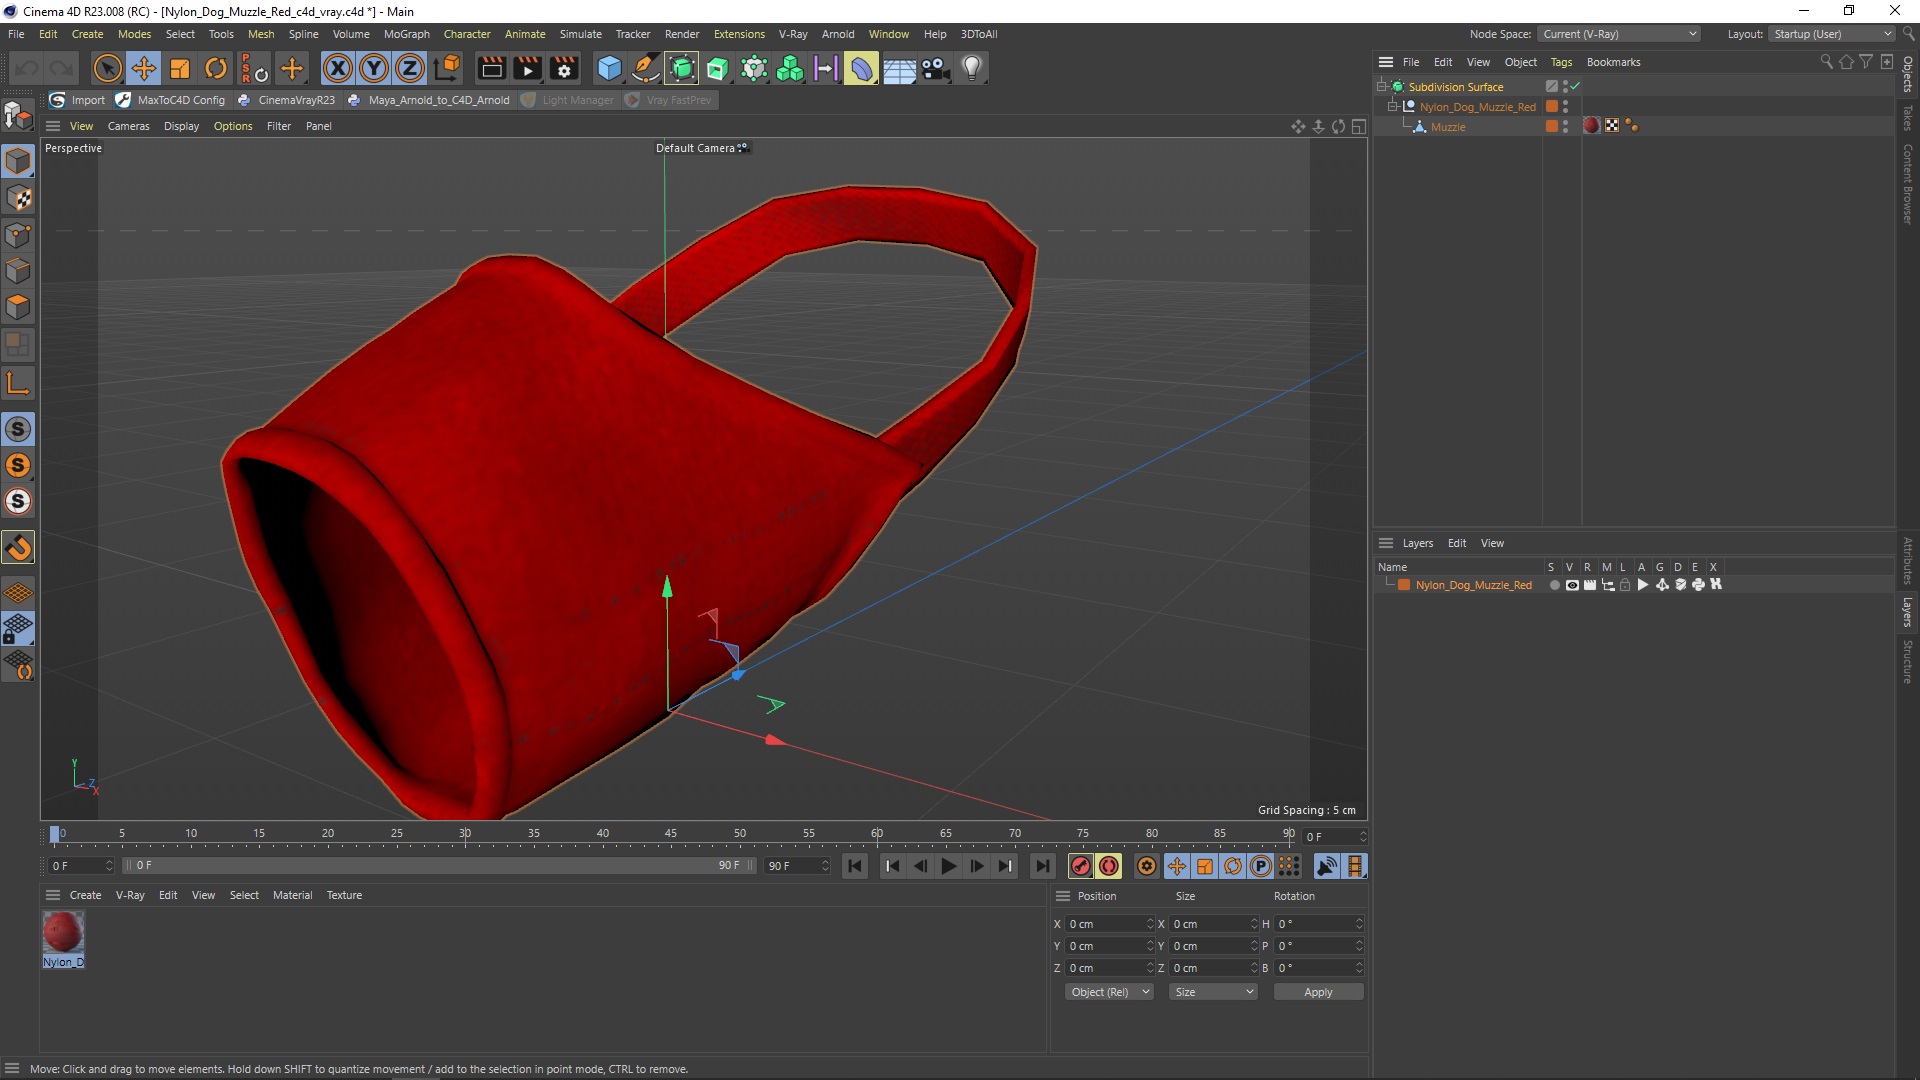
Task: Collapse the Subdivision Surface tree item
Action: click(x=1382, y=87)
